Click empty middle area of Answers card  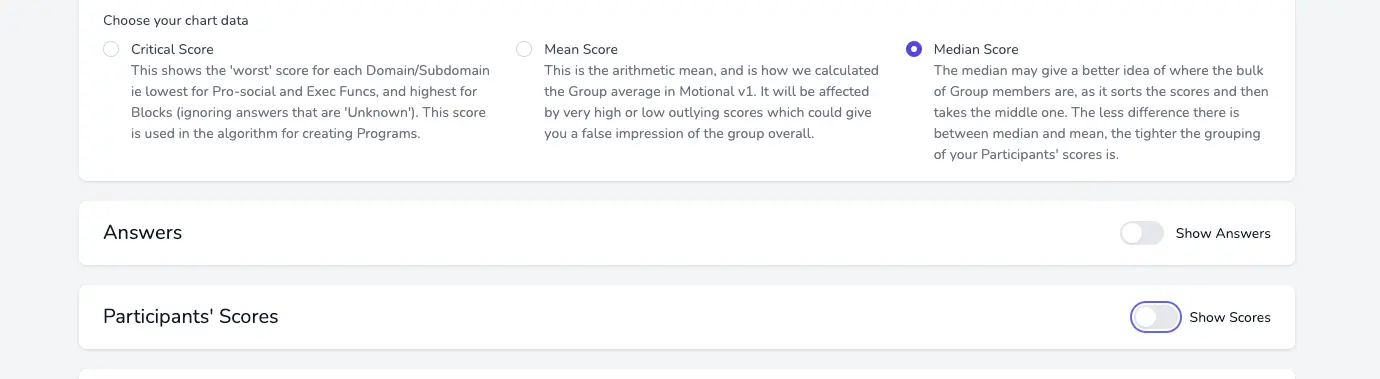click(650, 233)
